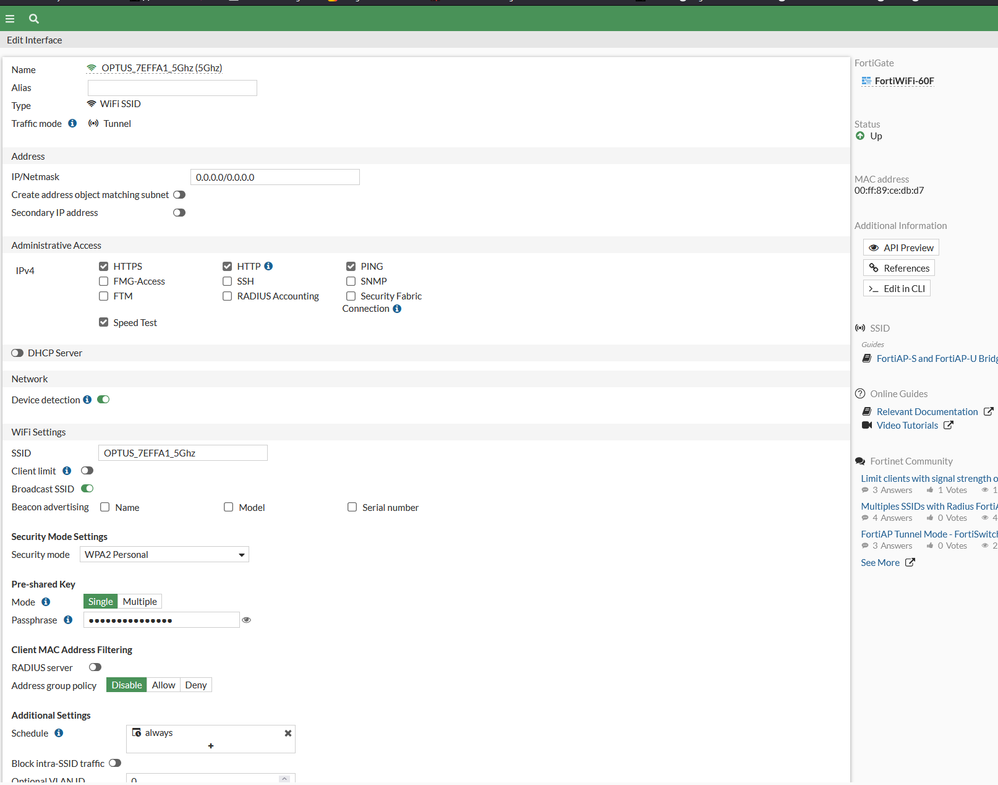This screenshot has width=998, height=785.
Task: Reveal passphrase with the eye icon
Action: 246,619
